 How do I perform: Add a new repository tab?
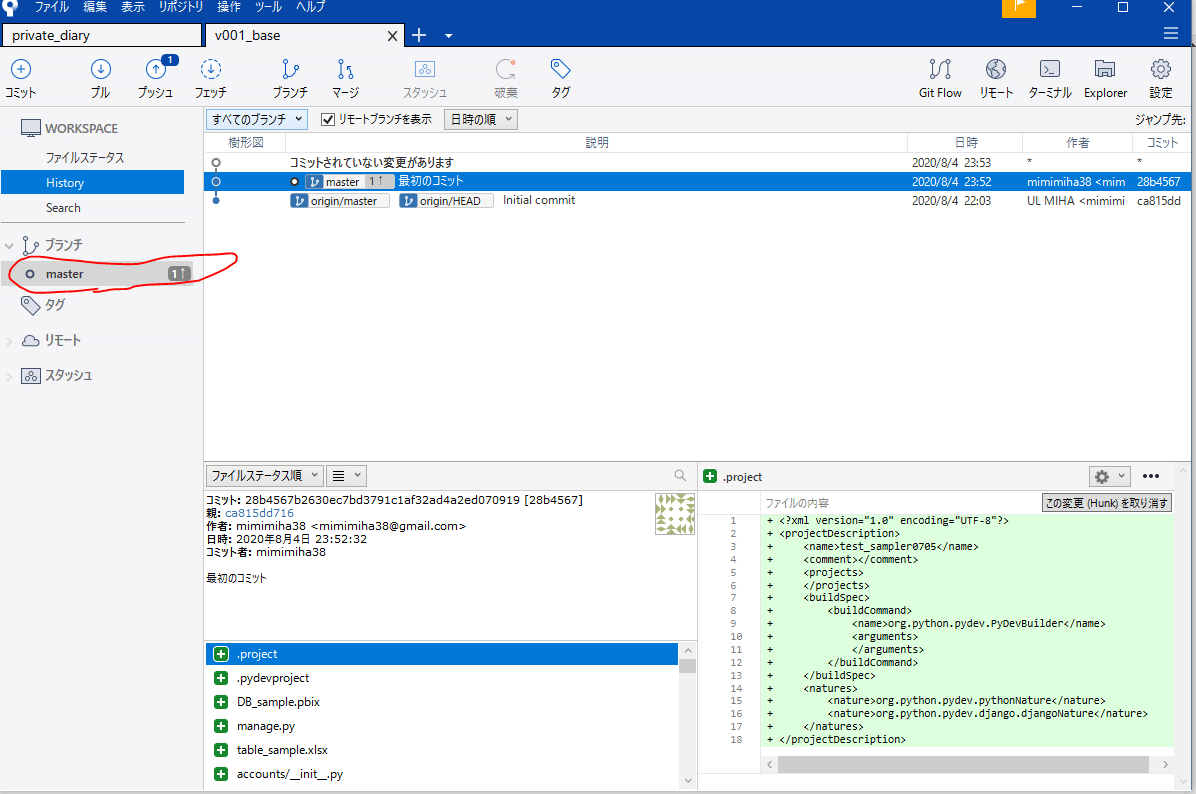[419, 35]
